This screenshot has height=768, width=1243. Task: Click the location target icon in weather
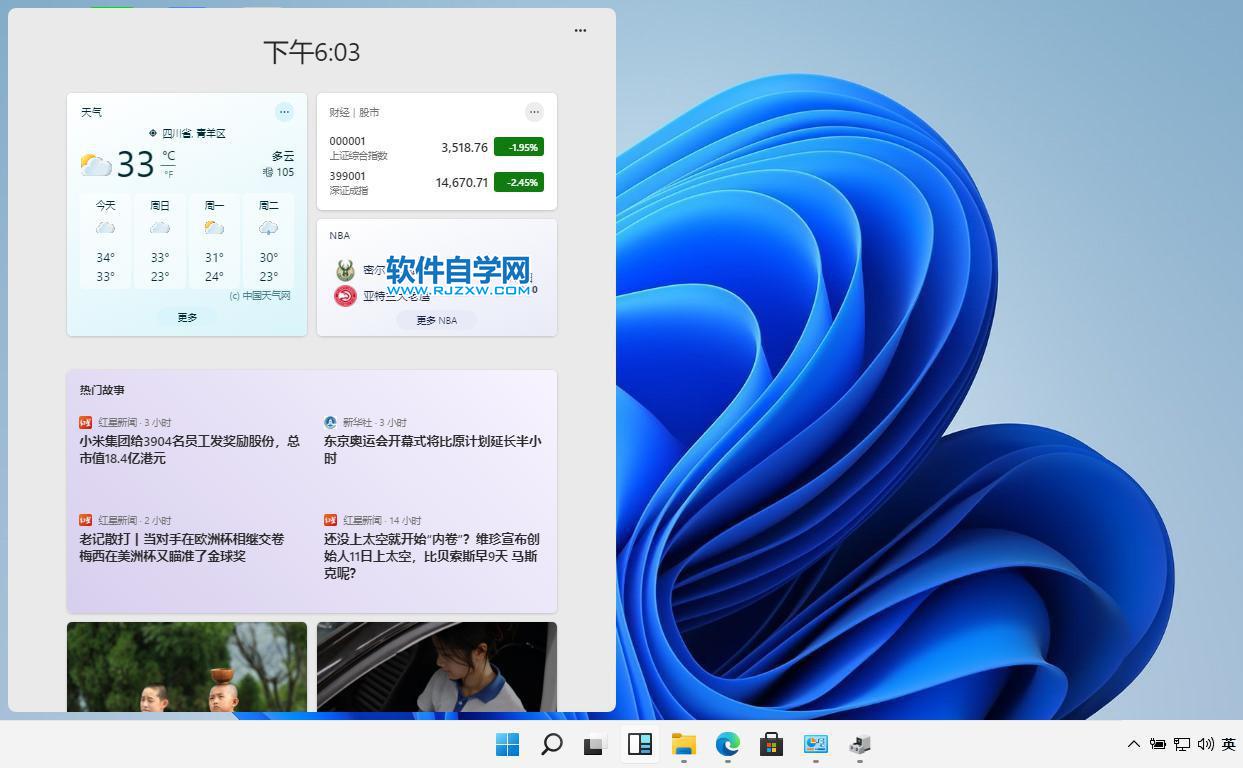coord(153,133)
